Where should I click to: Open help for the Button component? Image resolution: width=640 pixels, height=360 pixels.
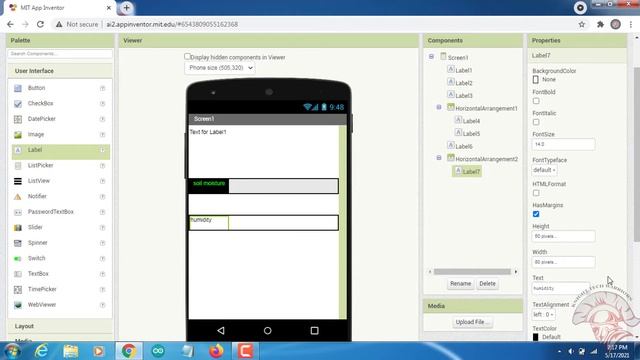[102, 88]
